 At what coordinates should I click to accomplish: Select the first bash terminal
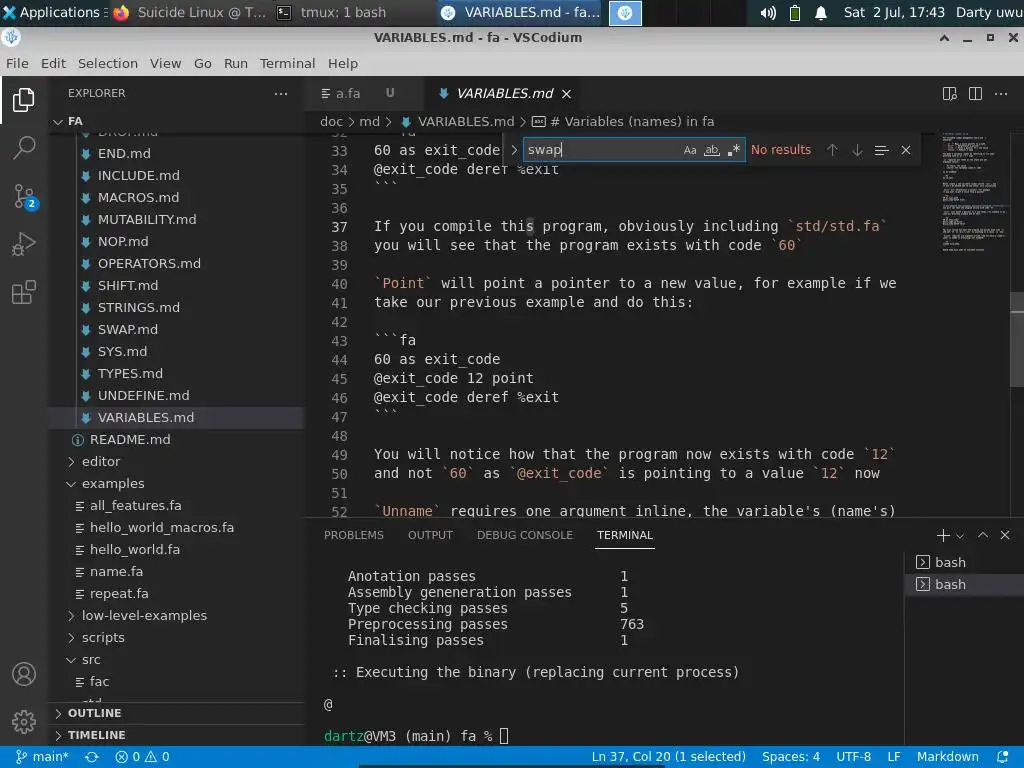click(x=964, y=562)
